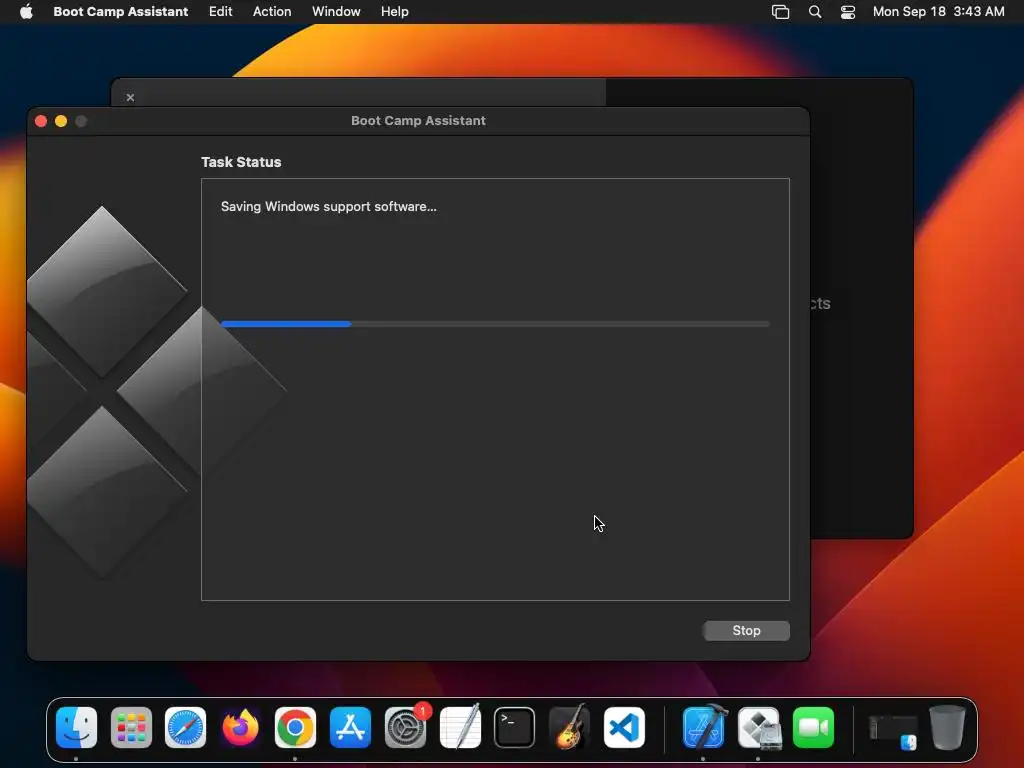Minimize the Boot Camp Assistant window
The height and width of the screenshot is (768, 1024).
click(61, 121)
